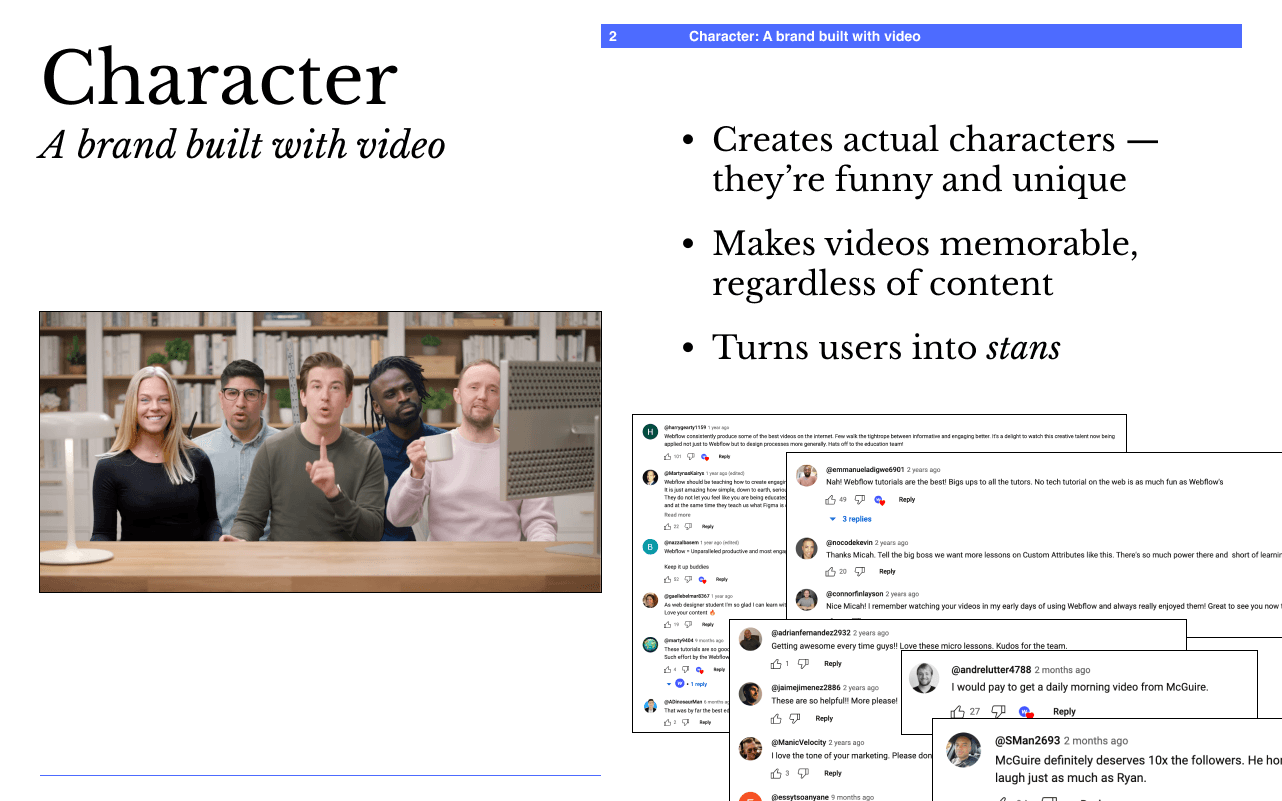Reply to @ADinosaurMan's comment

(705, 722)
